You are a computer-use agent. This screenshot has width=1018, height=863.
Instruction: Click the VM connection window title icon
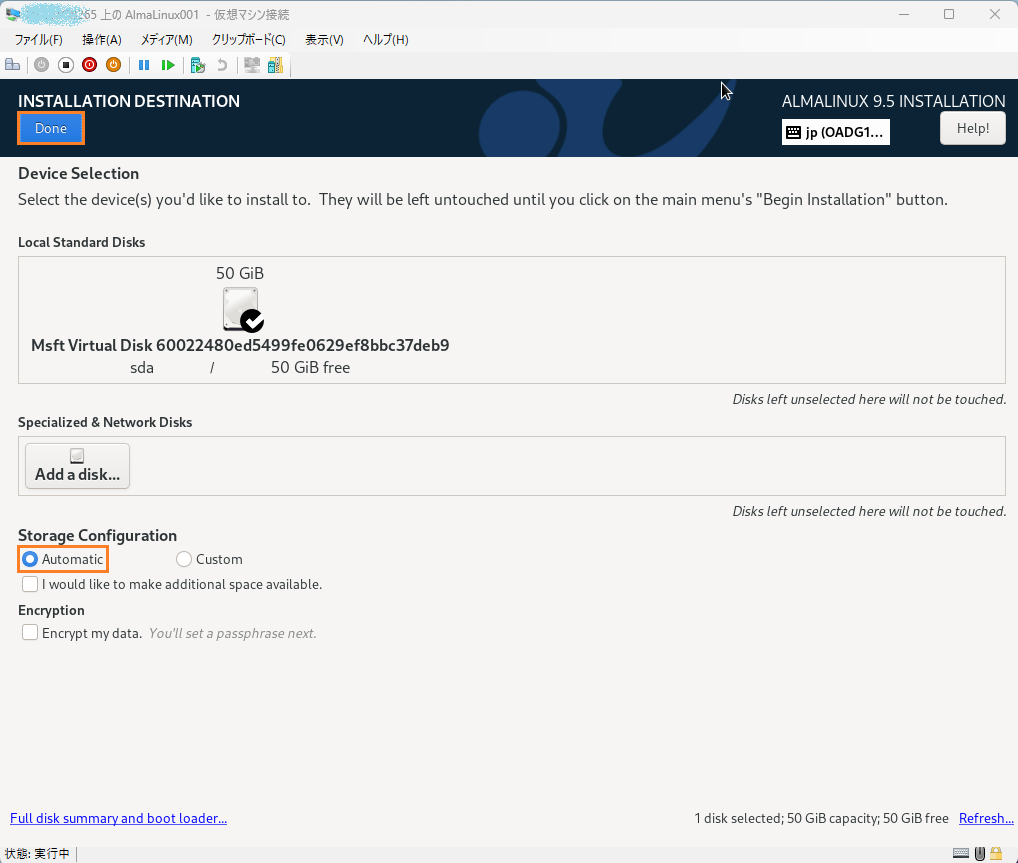pos(12,14)
